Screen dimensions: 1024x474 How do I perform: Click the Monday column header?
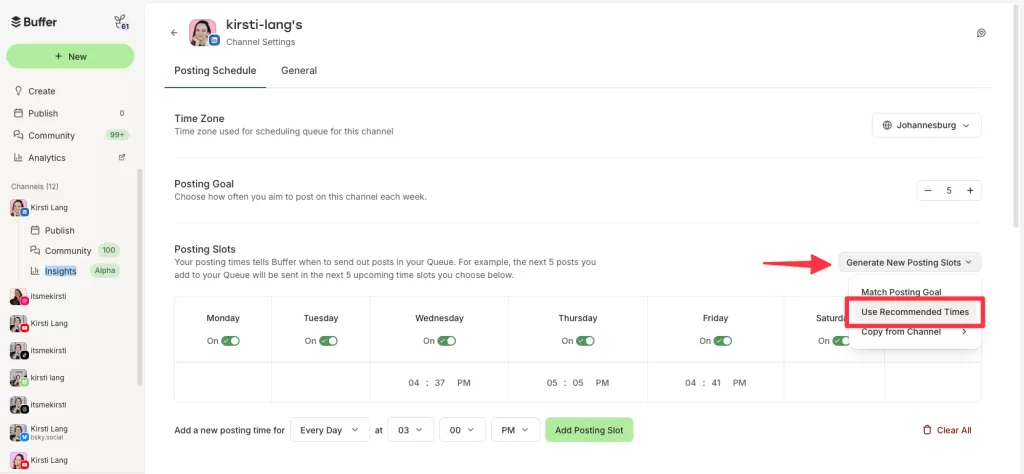(223, 319)
